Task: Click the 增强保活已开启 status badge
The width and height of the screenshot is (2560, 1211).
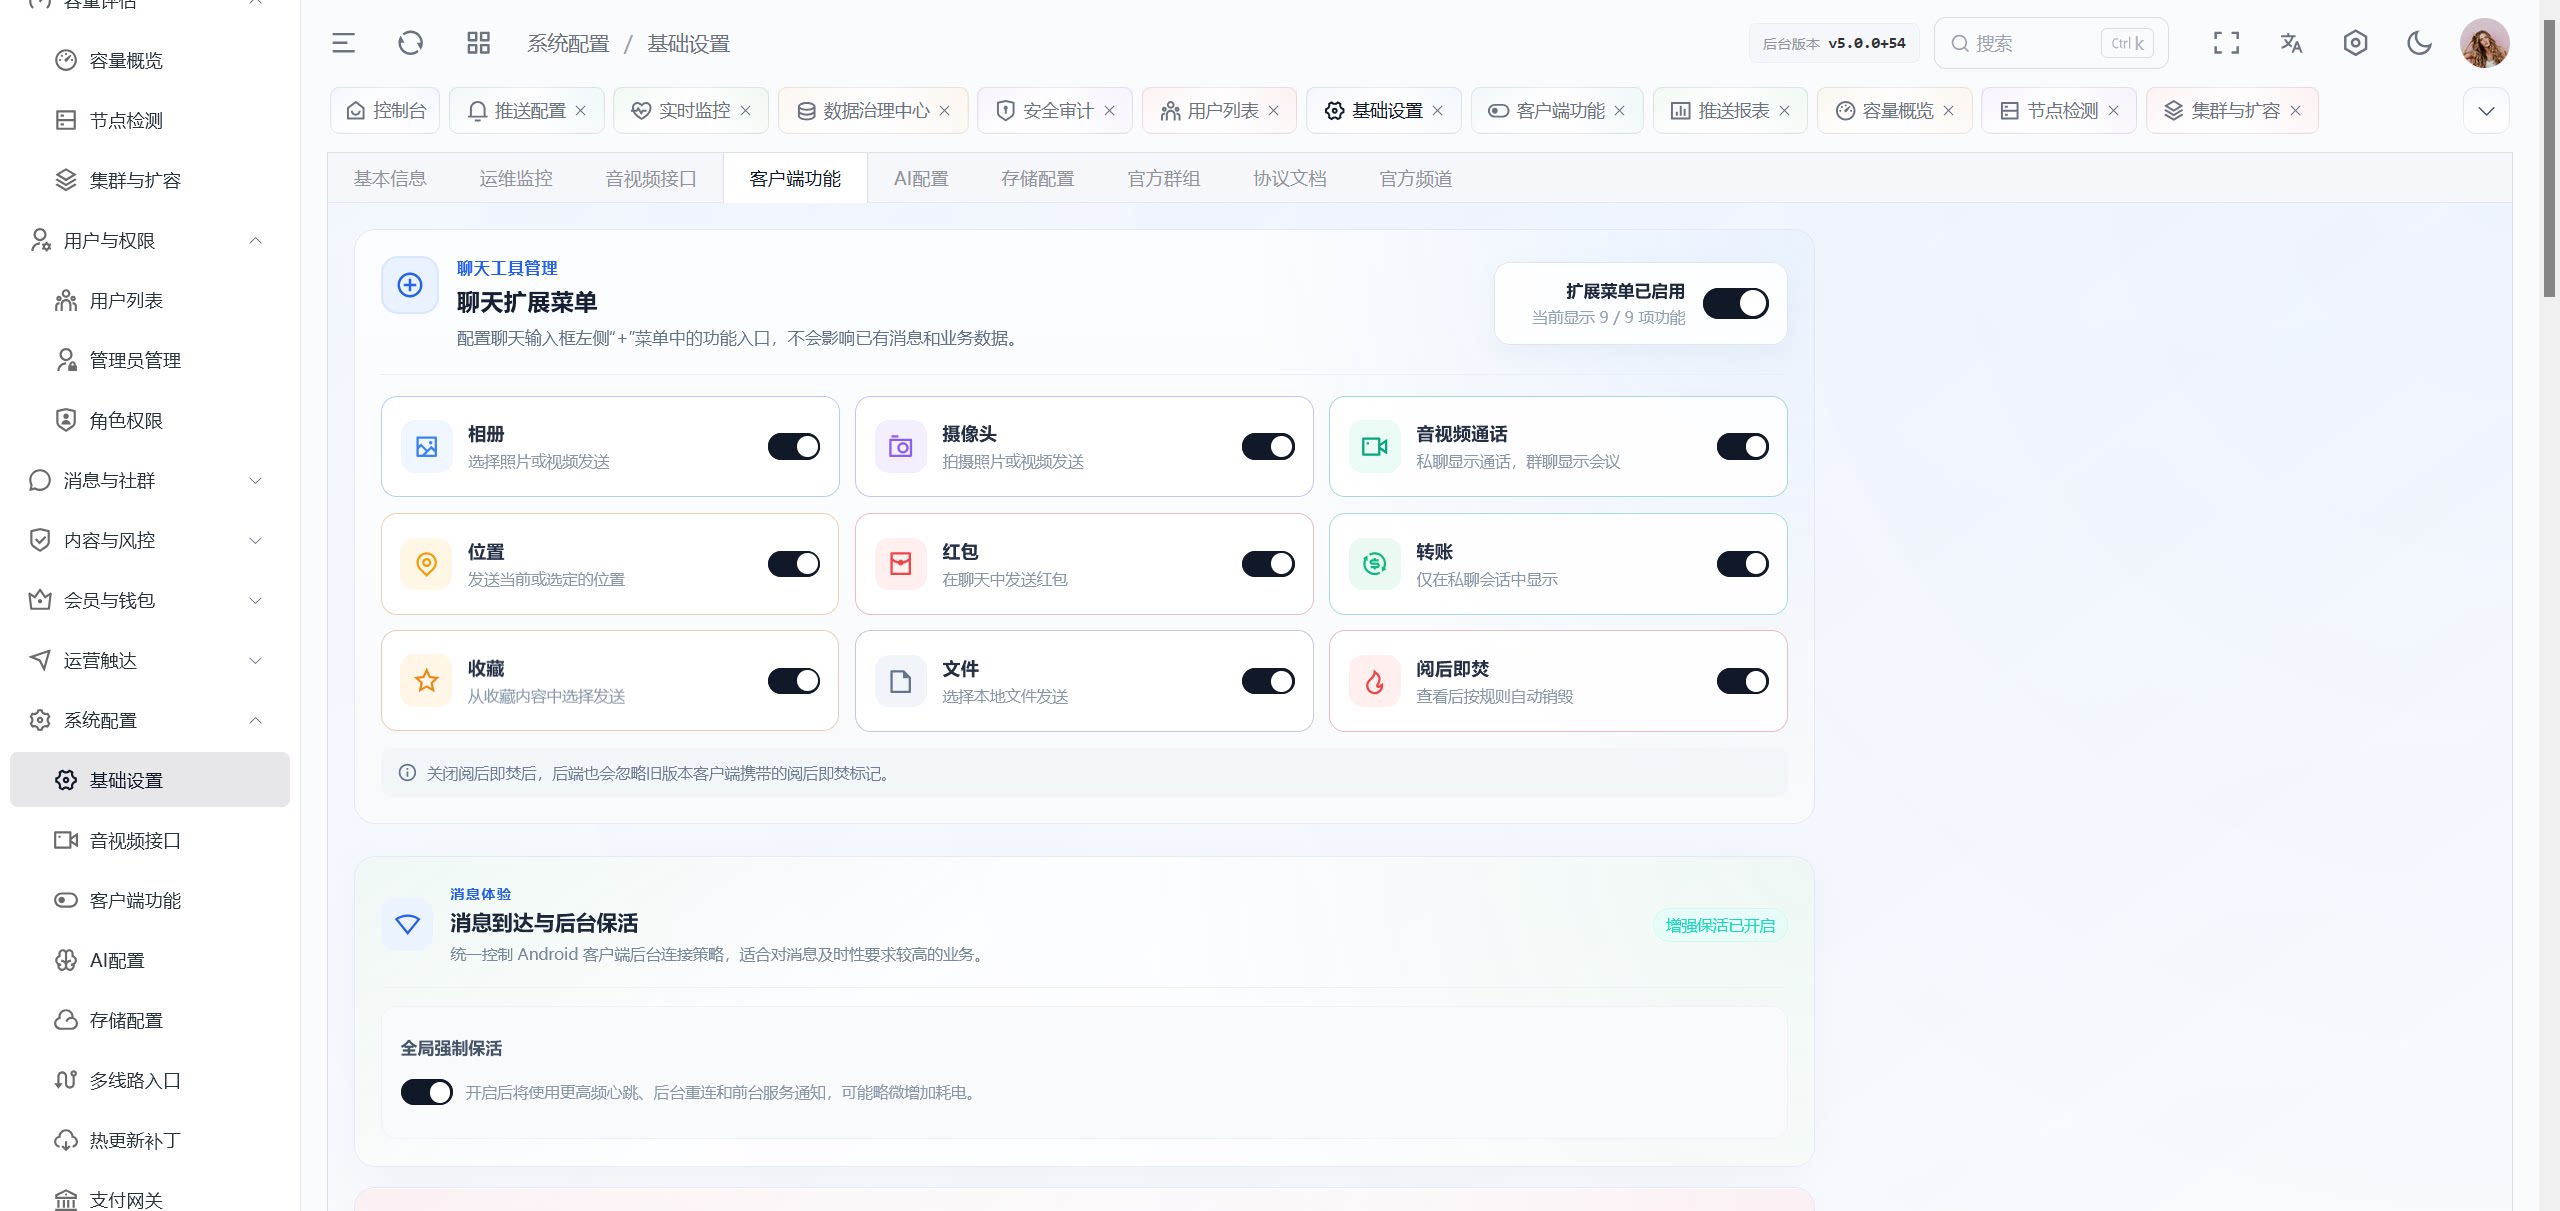Action: point(1720,925)
